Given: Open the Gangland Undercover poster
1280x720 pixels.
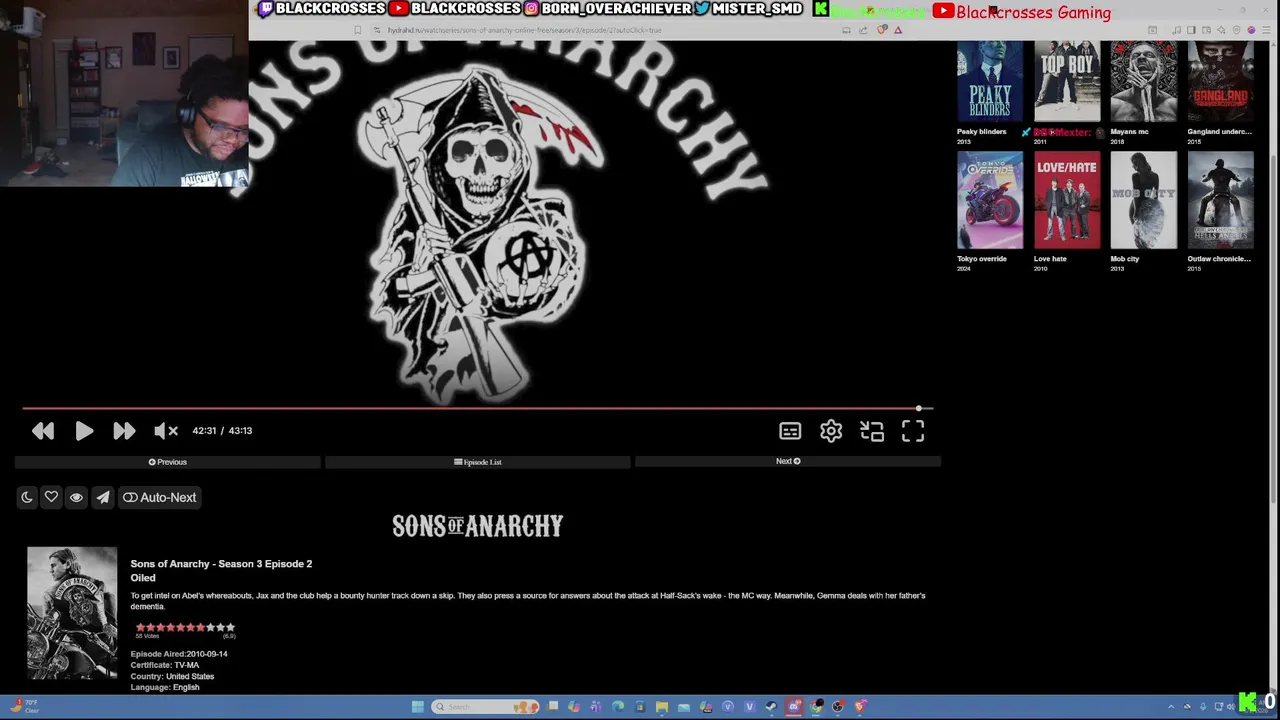Looking at the screenshot, I should 1220,81.
